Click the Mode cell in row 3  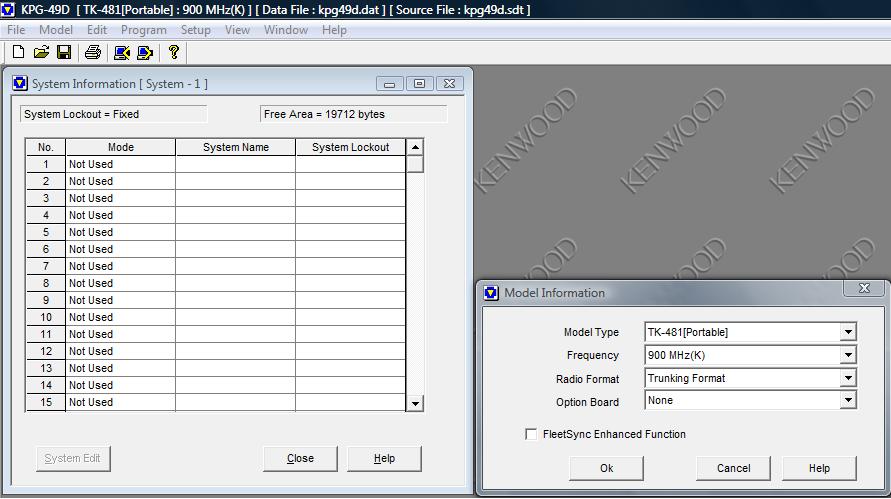coord(120,198)
